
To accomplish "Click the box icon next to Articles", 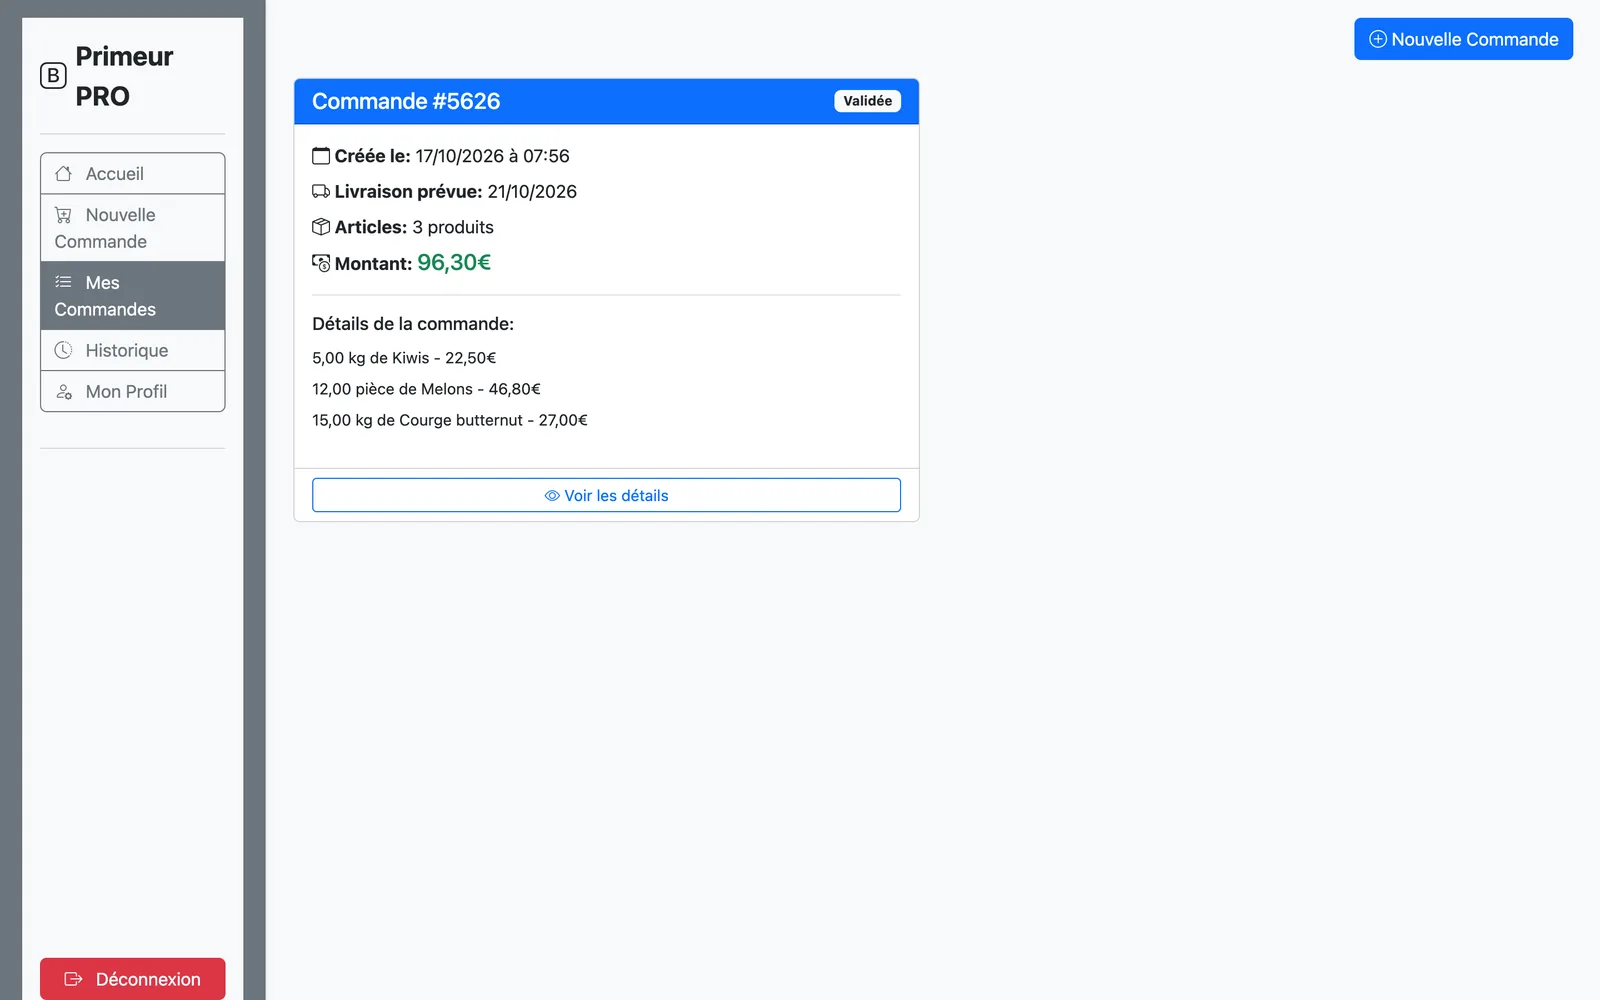I will 321,227.
